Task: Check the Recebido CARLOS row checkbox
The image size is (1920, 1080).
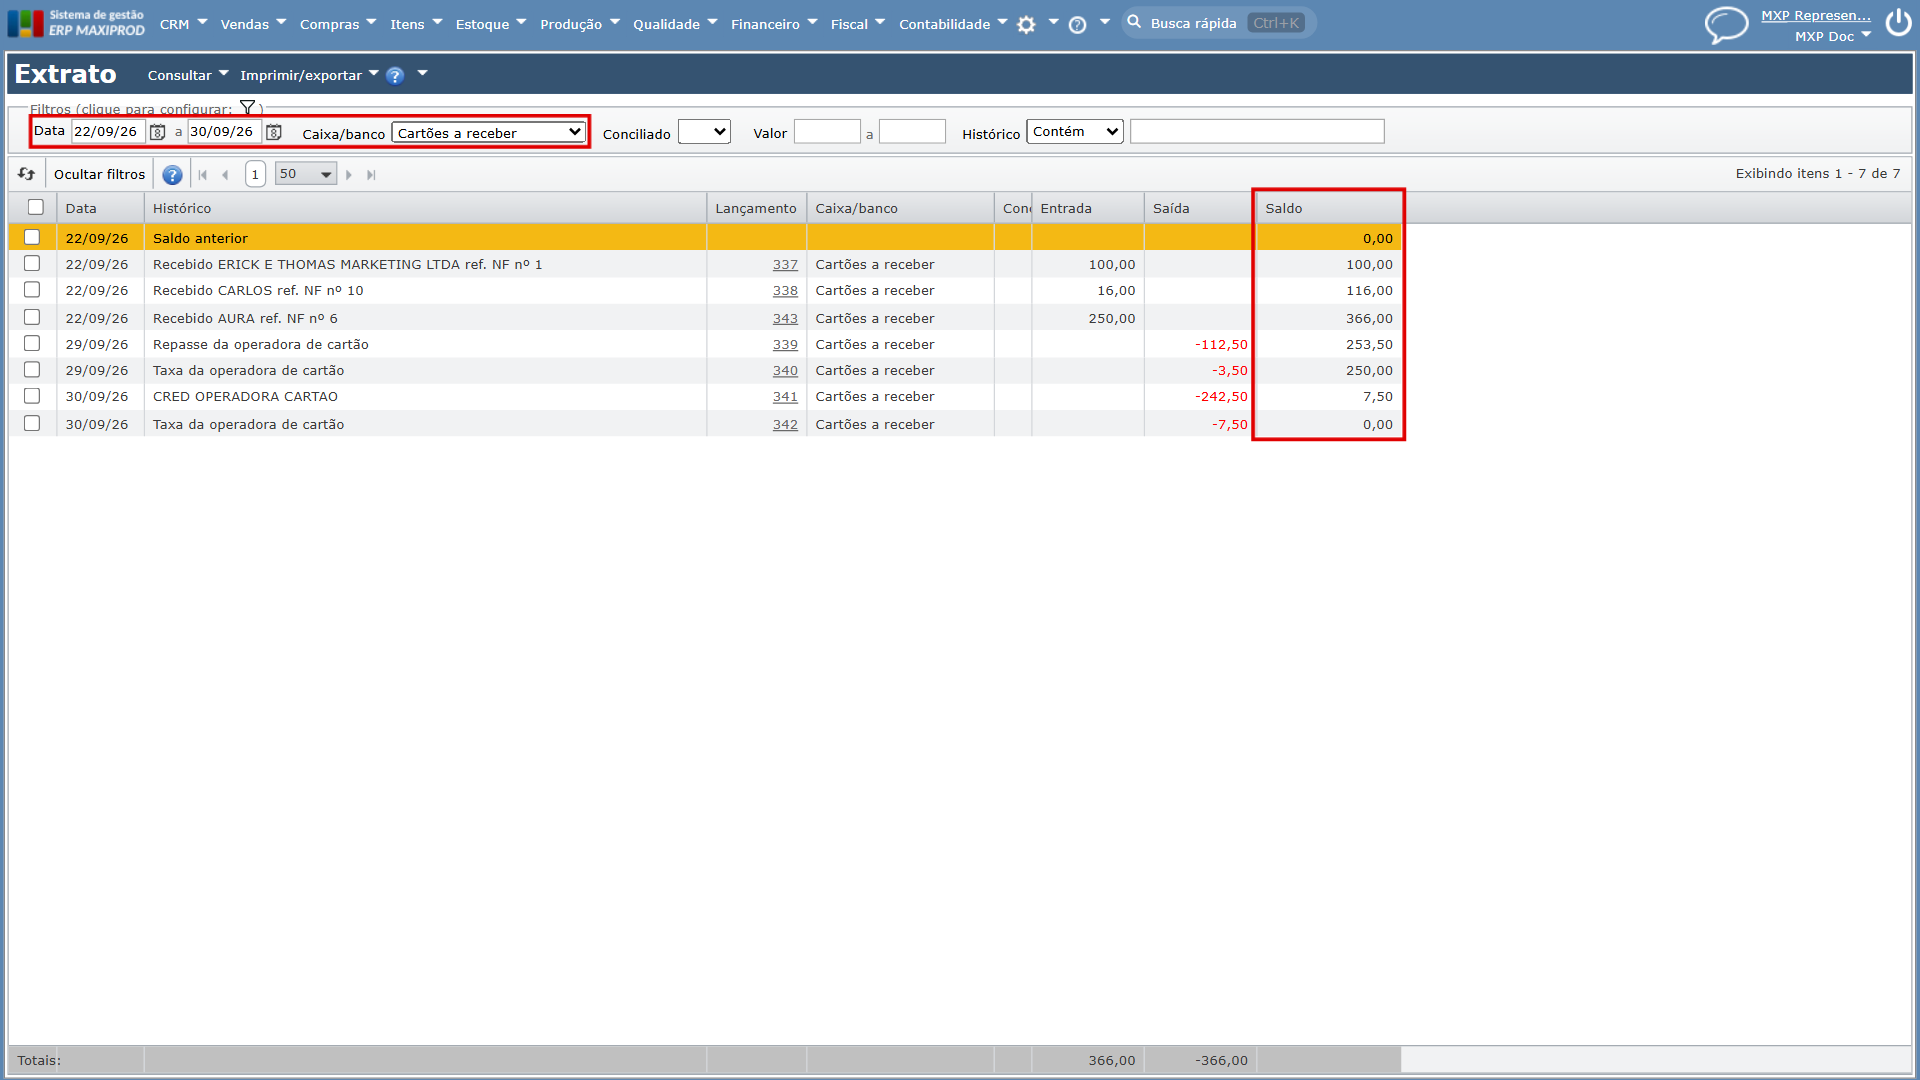Action: click(32, 289)
